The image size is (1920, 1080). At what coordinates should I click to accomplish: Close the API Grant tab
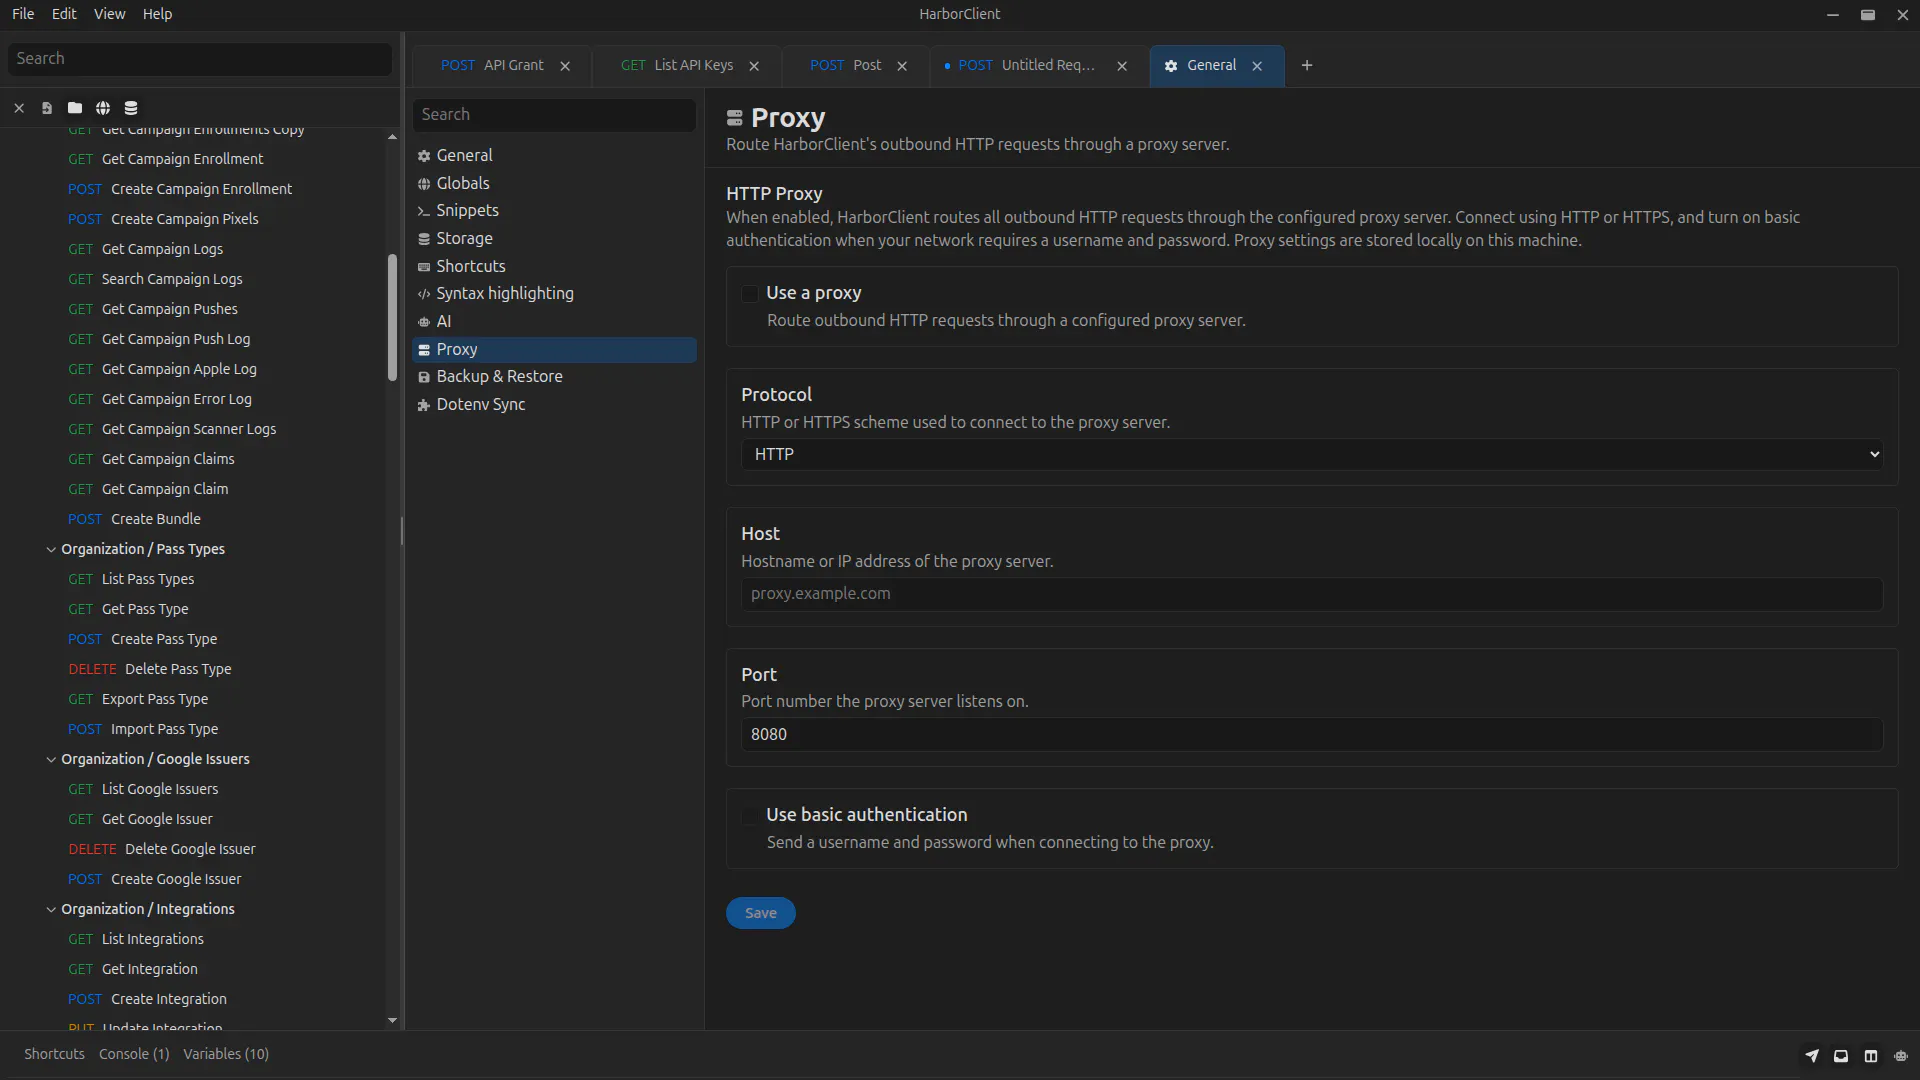(x=565, y=66)
